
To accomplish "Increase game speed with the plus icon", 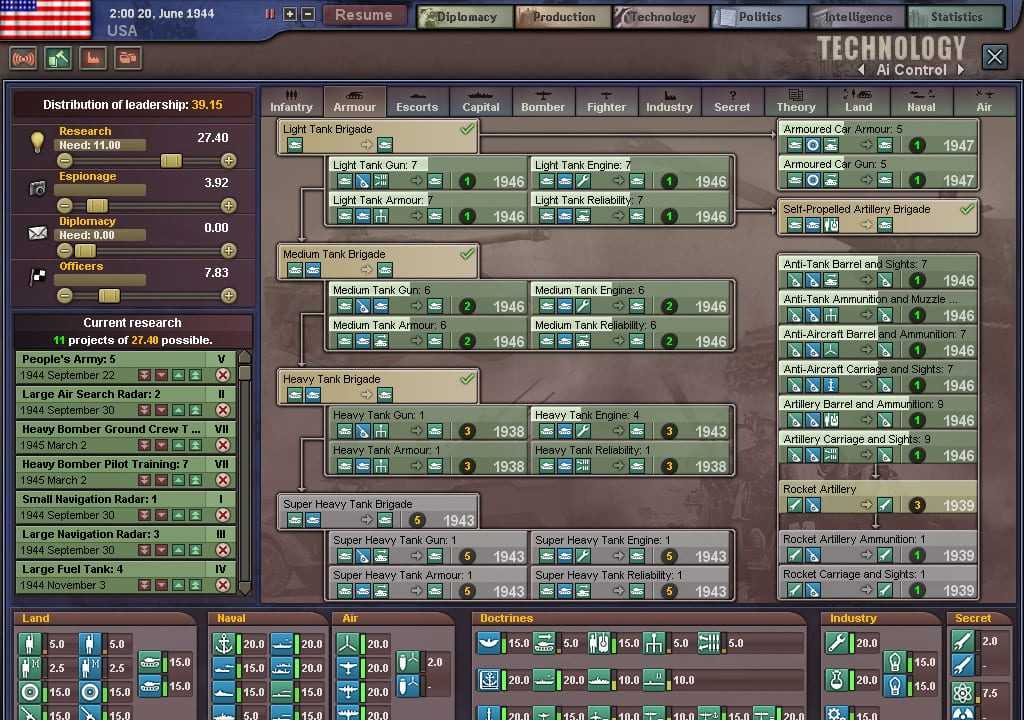I will tap(290, 14).
